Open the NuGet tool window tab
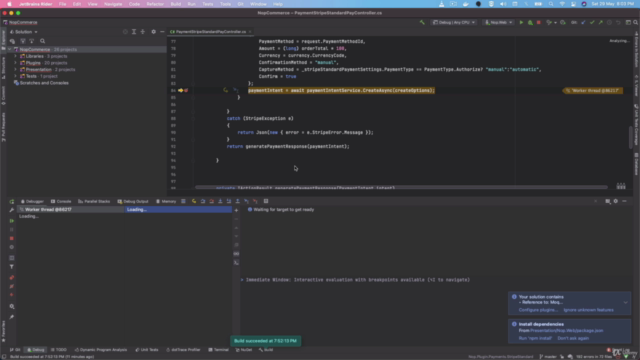The width and height of the screenshot is (640, 360). click(x=244, y=350)
